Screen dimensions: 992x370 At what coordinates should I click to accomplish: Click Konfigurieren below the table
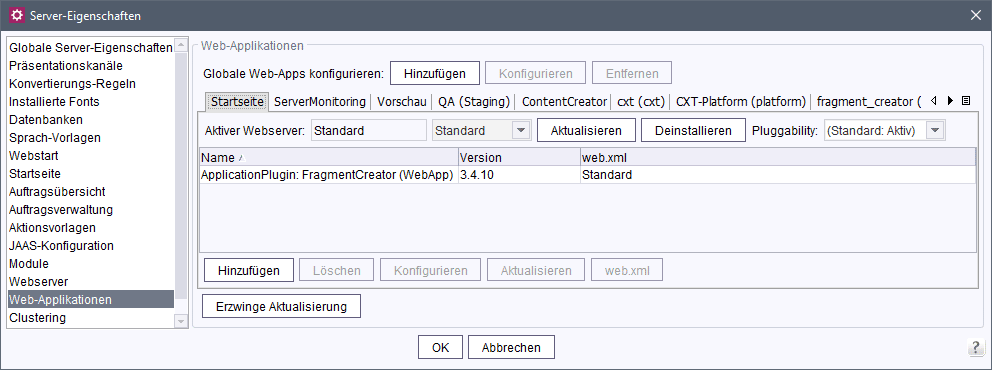click(x=430, y=271)
